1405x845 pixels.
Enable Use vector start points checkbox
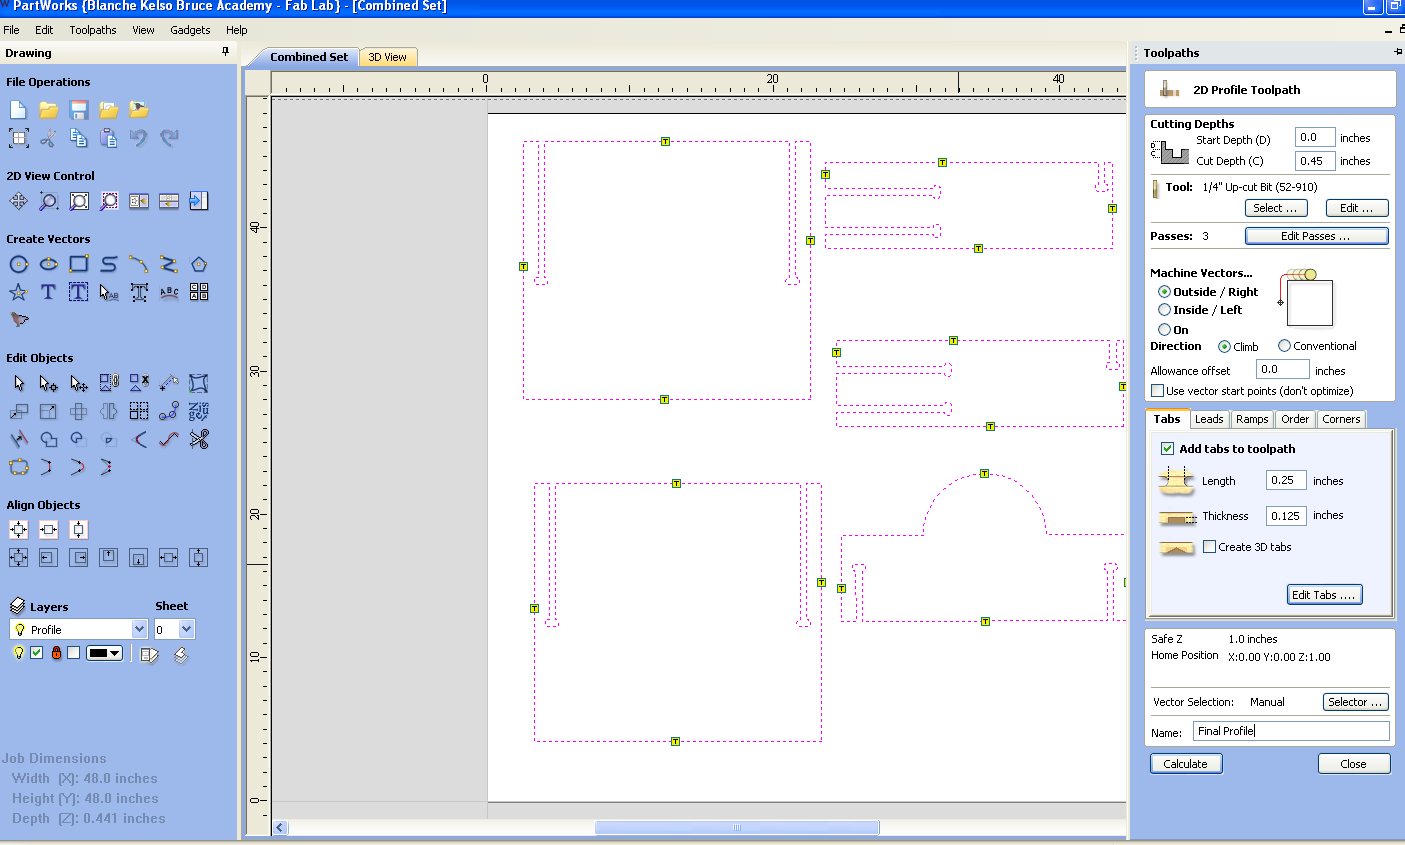[1157, 391]
